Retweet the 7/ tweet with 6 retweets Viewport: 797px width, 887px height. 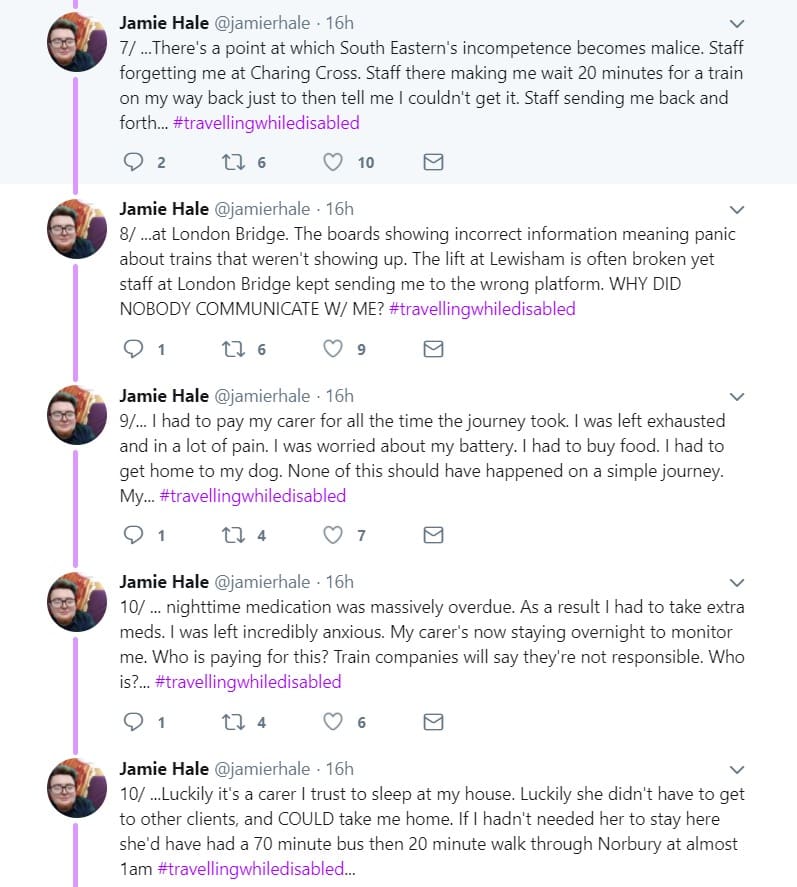pyautogui.click(x=233, y=162)
